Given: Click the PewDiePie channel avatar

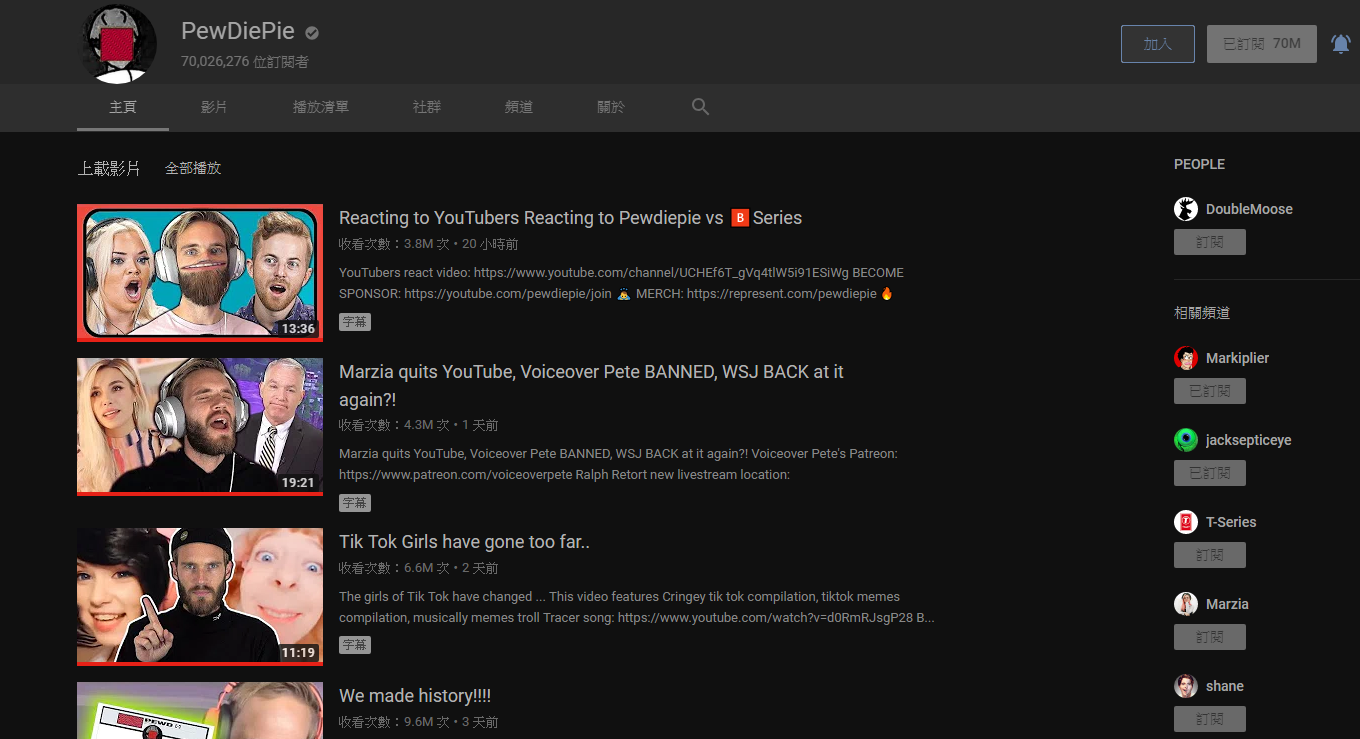Looking at the screenshot, I should click(118, 44).
